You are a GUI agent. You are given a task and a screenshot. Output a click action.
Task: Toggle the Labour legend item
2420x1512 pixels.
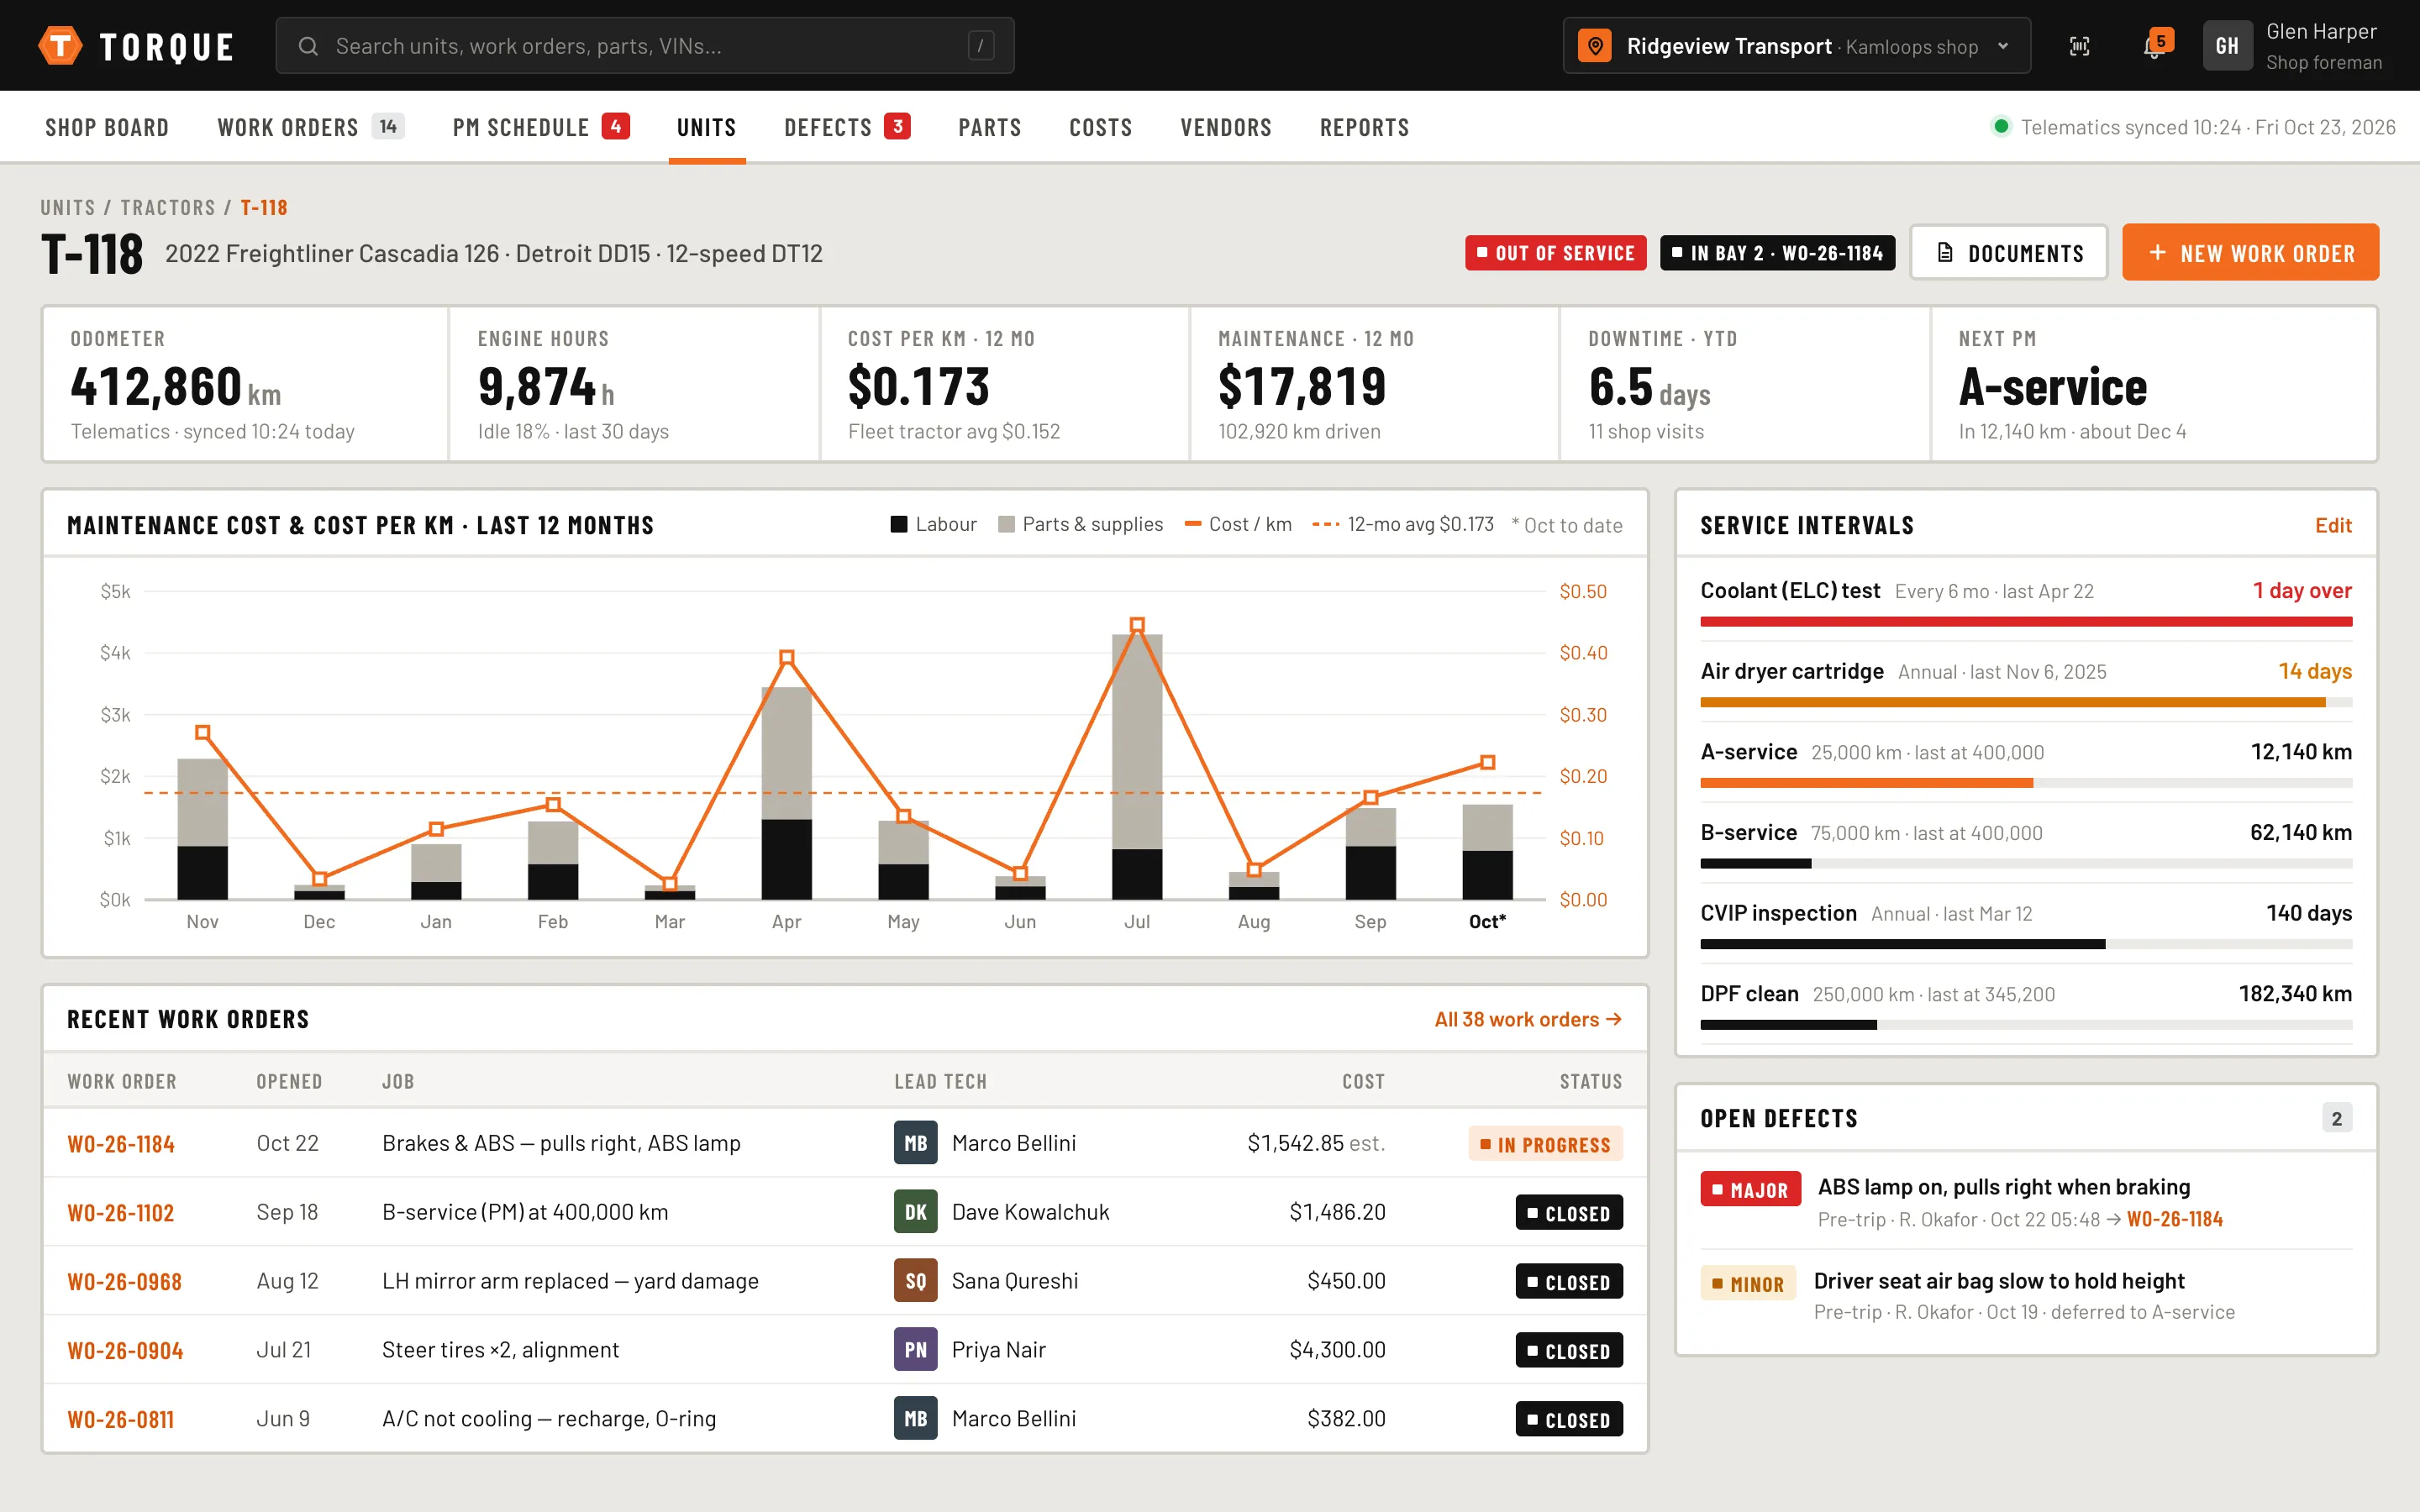click(933, 524)
